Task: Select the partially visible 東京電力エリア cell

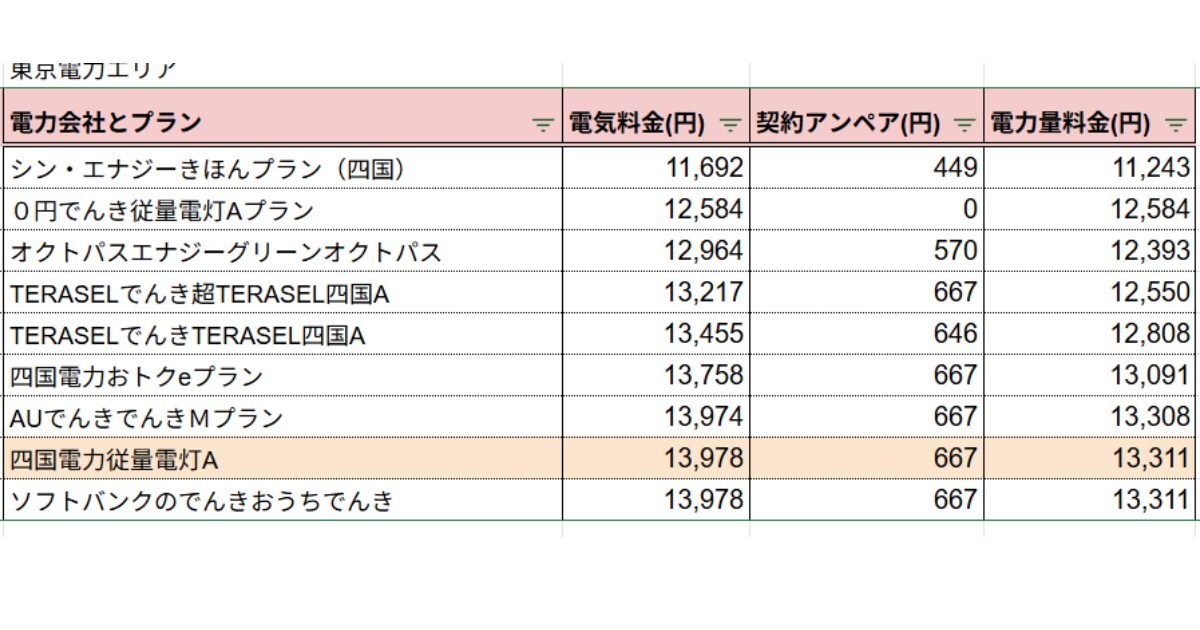Action: (x=282, y=74)
